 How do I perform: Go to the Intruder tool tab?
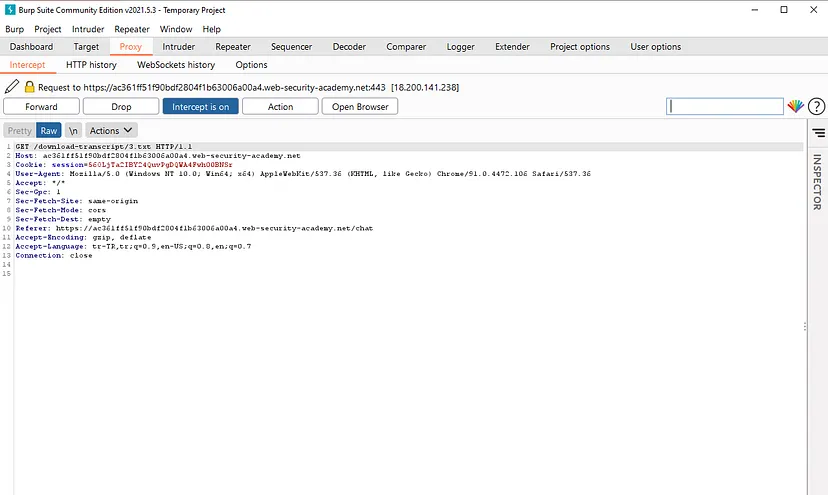pos(178,46)
